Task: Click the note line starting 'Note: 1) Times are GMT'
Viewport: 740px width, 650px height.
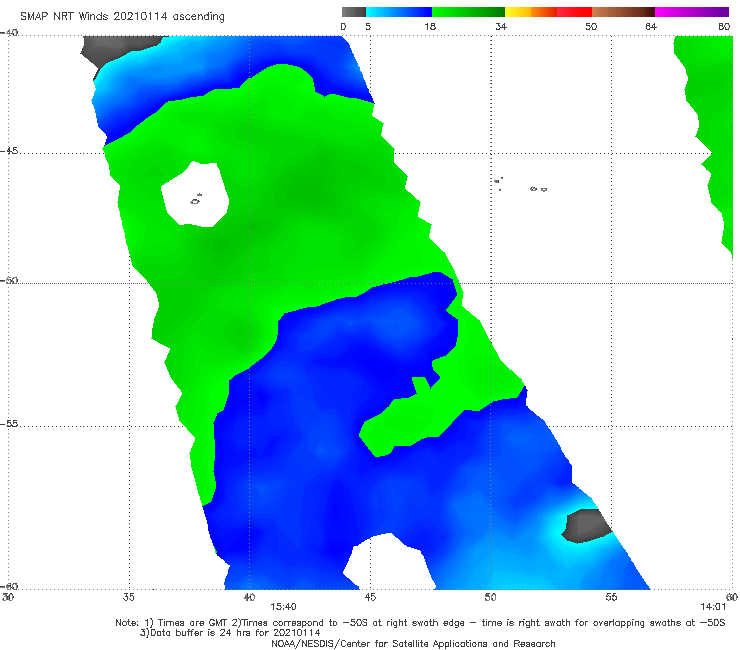Action: (420, 623)
